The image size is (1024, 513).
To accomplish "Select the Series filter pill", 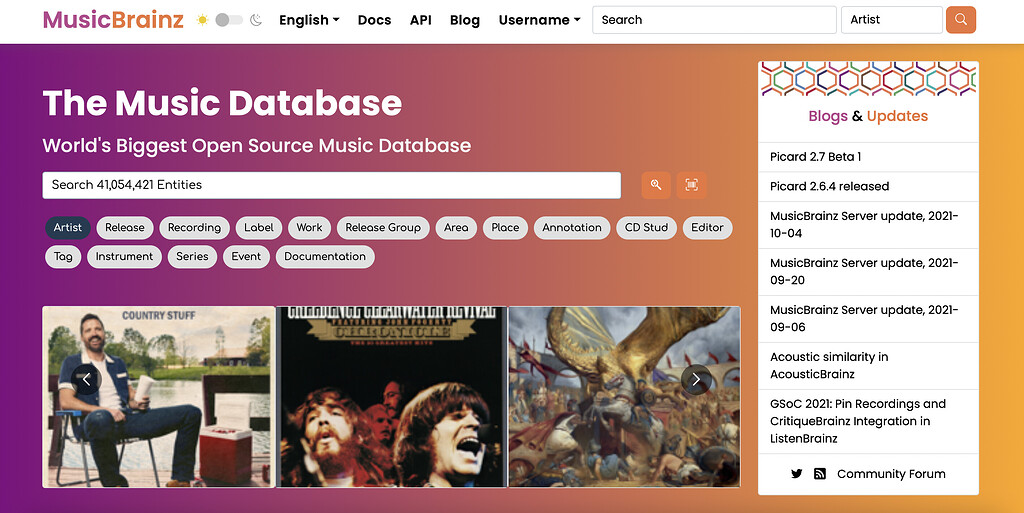I will coord(192,256).
